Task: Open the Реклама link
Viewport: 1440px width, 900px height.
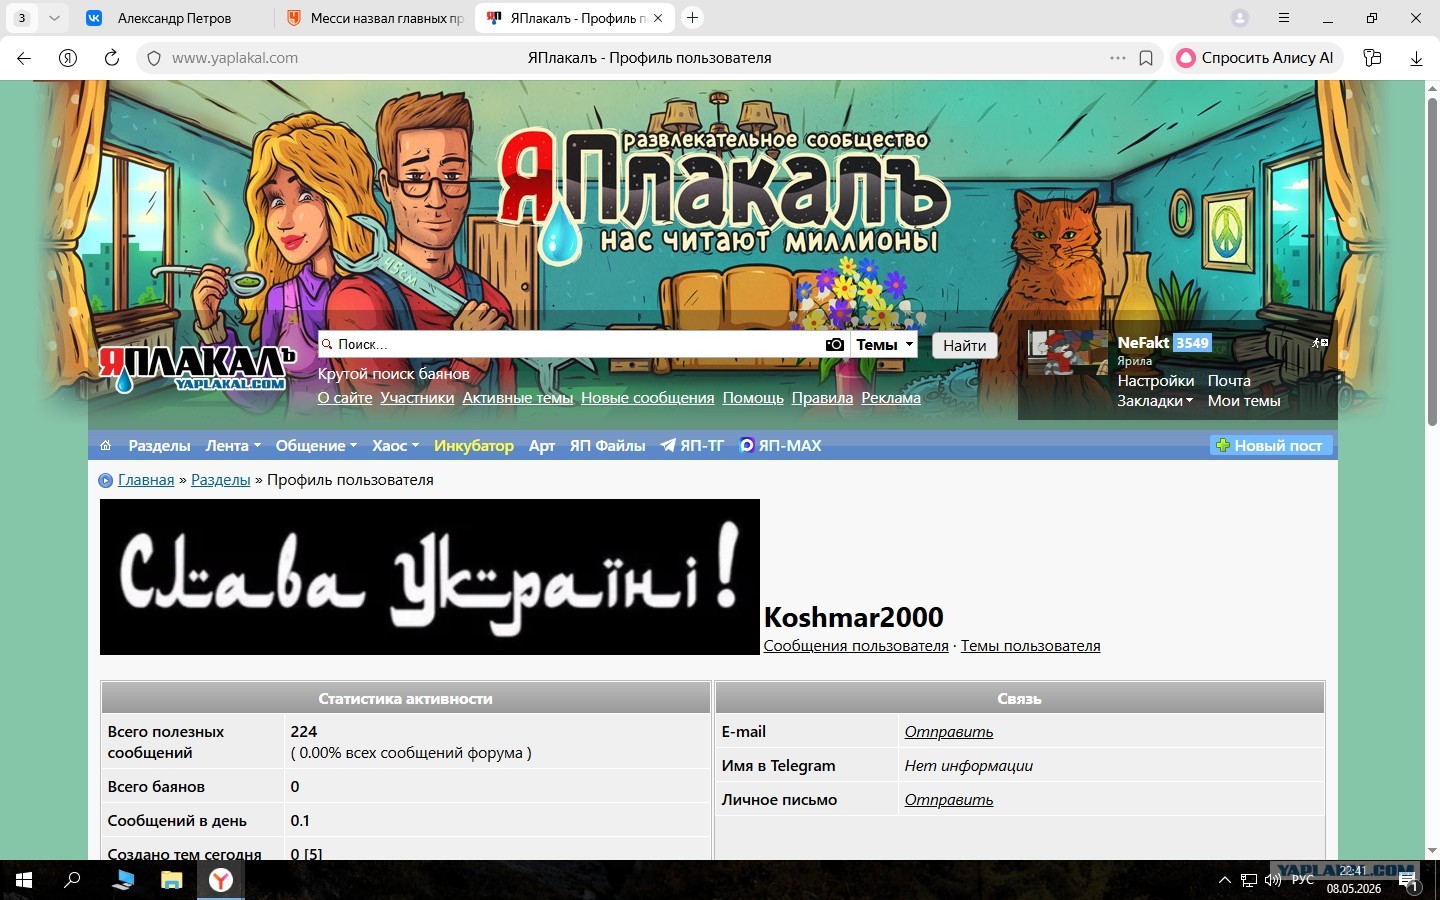Action: (891, 398)
